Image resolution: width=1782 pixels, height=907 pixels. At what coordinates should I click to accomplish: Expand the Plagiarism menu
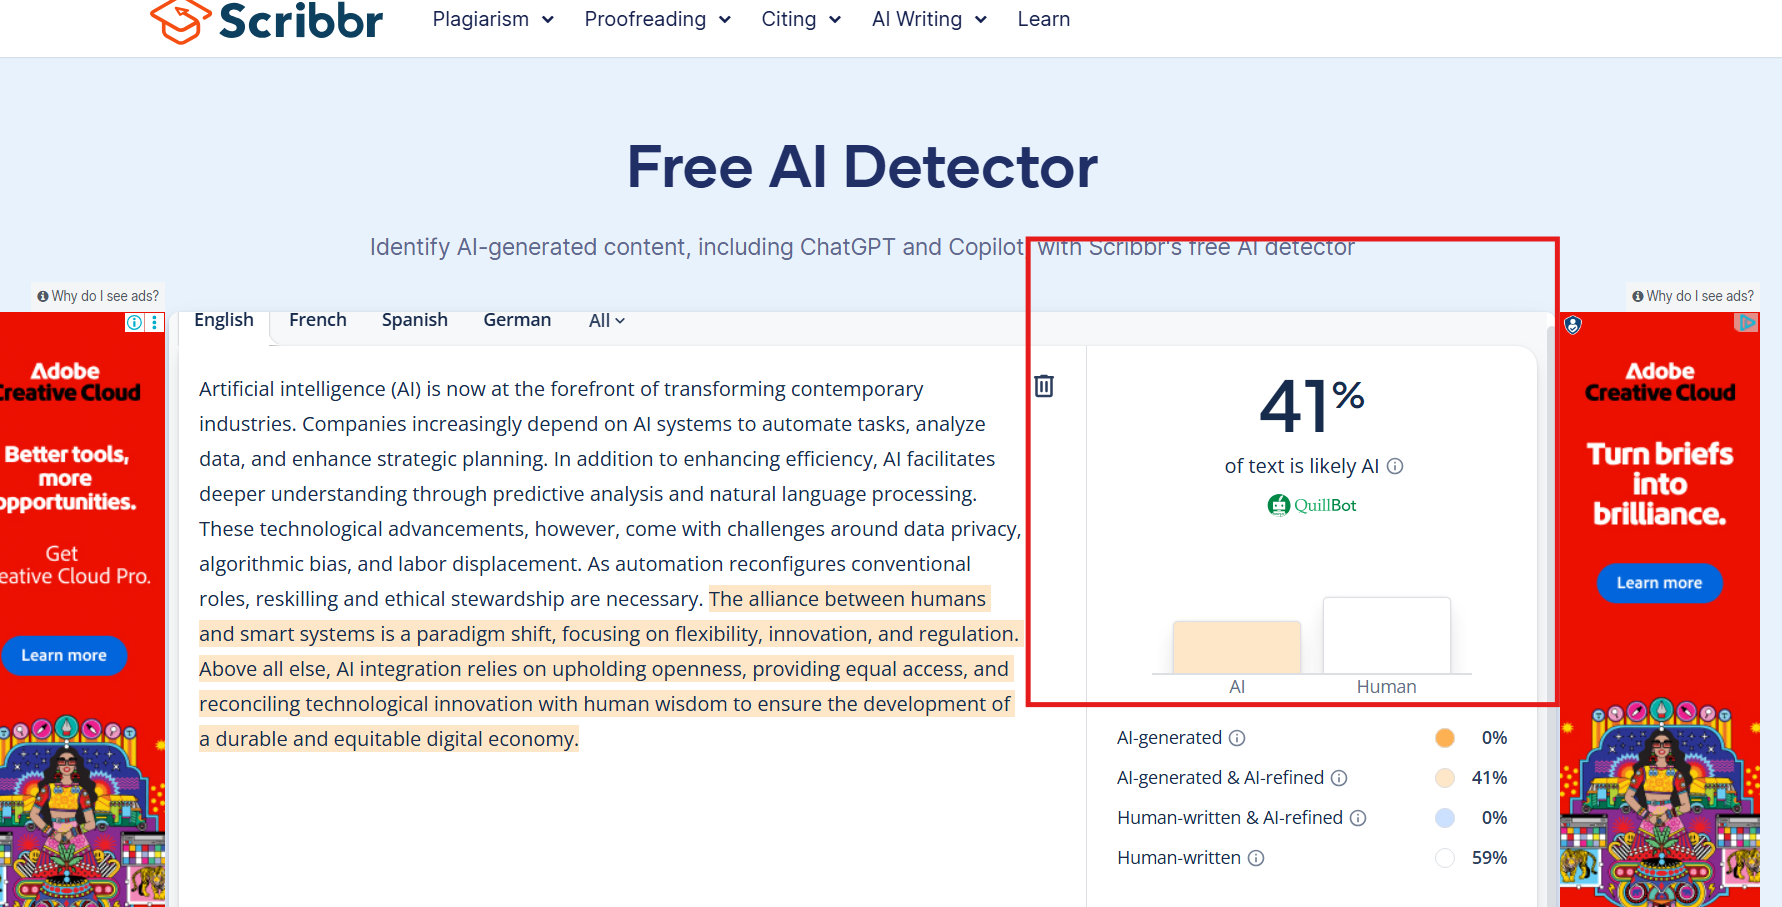[x=492, y=20]
